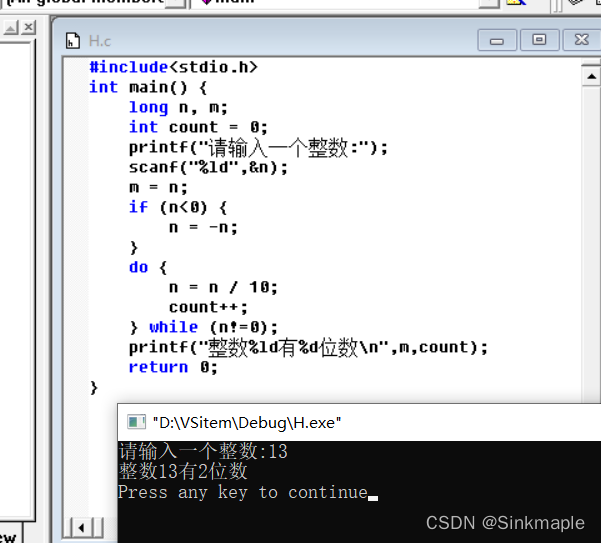Click the scanf("%ld",&n); line
Screen dimensions: 601x543
click(208, 167)
